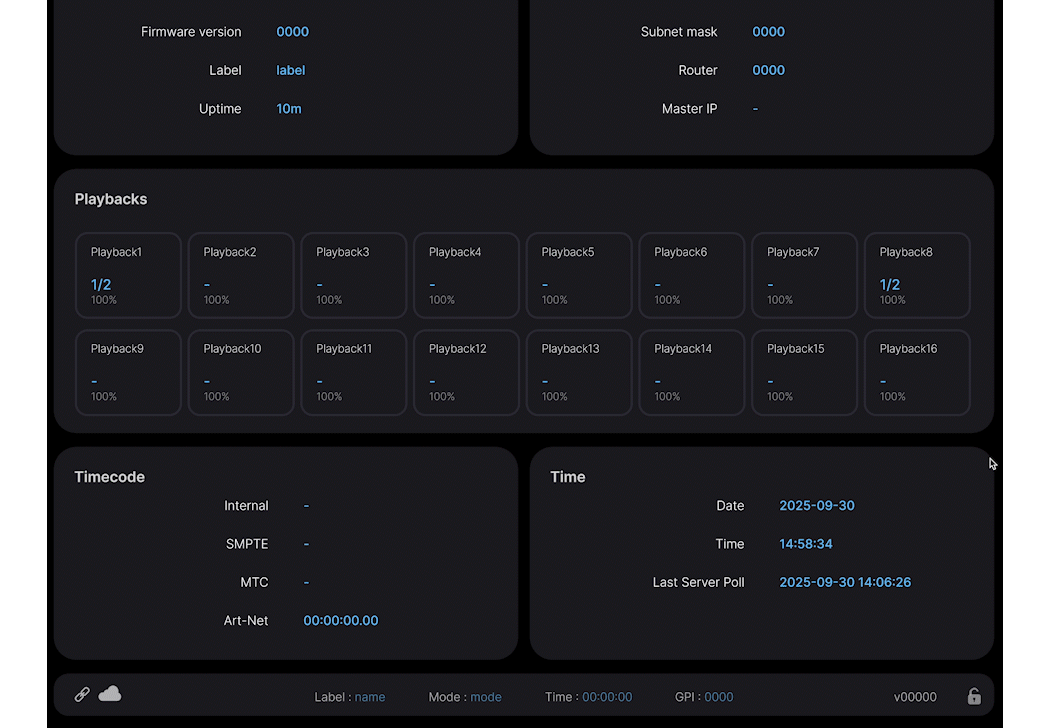Click the Firmware version value
The image size is (1050, 728).
pos(293,32)
